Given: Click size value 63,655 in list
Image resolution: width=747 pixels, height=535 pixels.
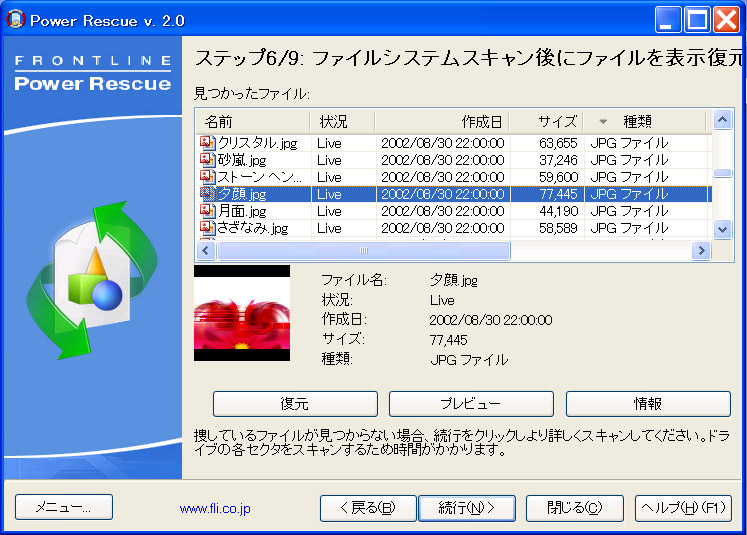Looking at the screenshot, I should coord(558,143).
